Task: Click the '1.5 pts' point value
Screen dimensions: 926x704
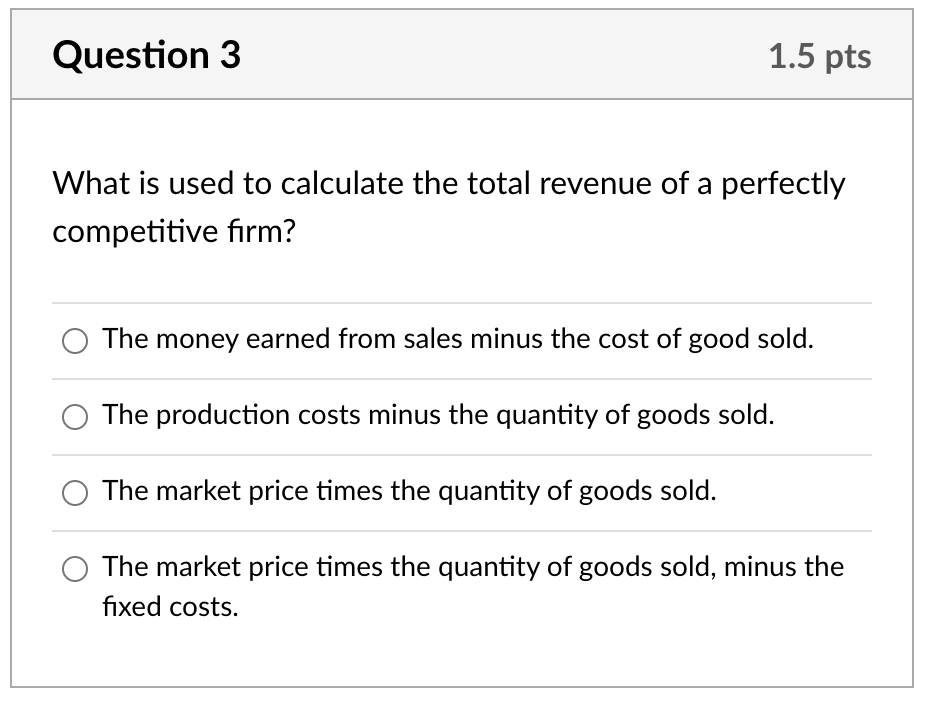Action: (820, 57)
